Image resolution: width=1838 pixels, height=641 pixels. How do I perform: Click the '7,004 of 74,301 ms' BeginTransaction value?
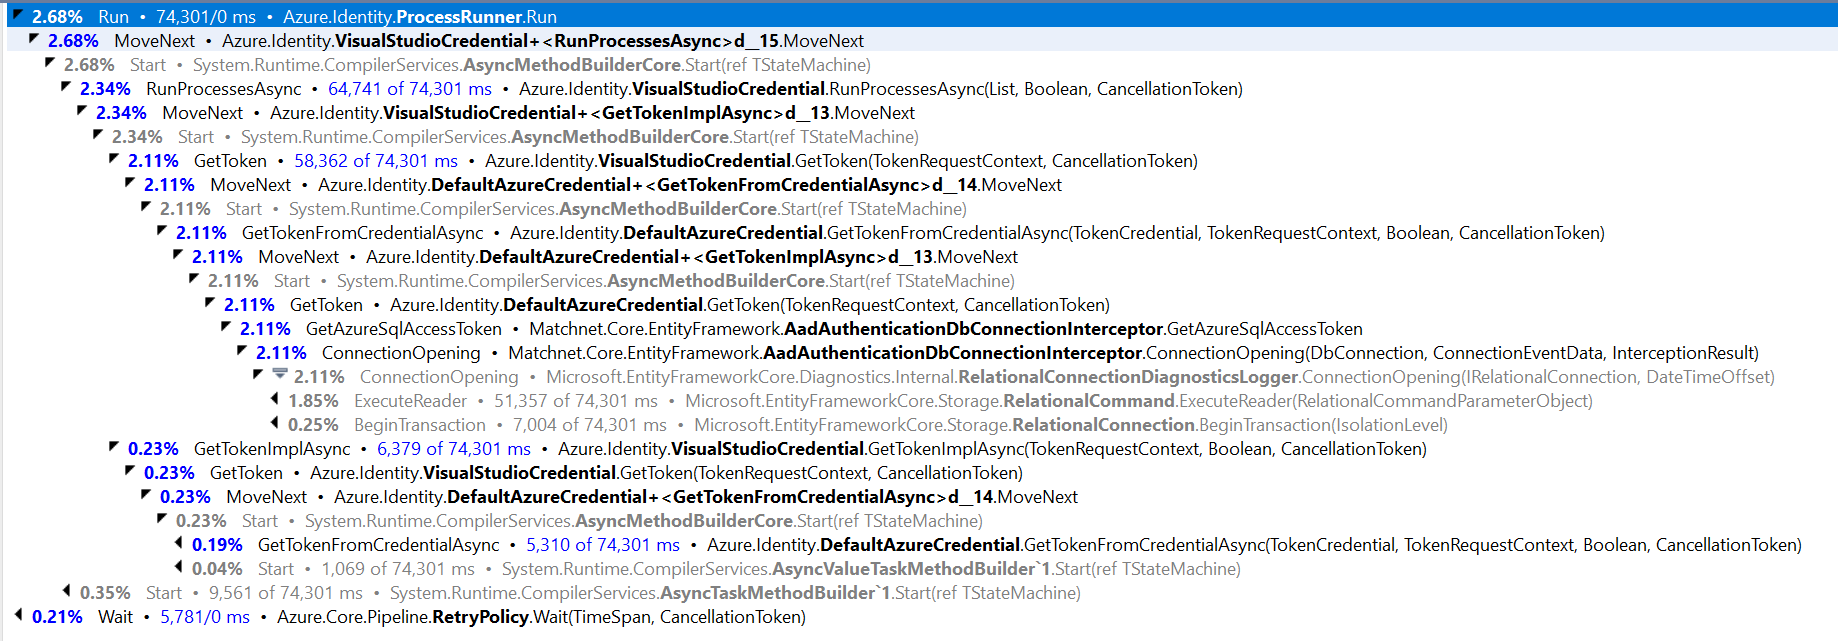click(590, 425)
